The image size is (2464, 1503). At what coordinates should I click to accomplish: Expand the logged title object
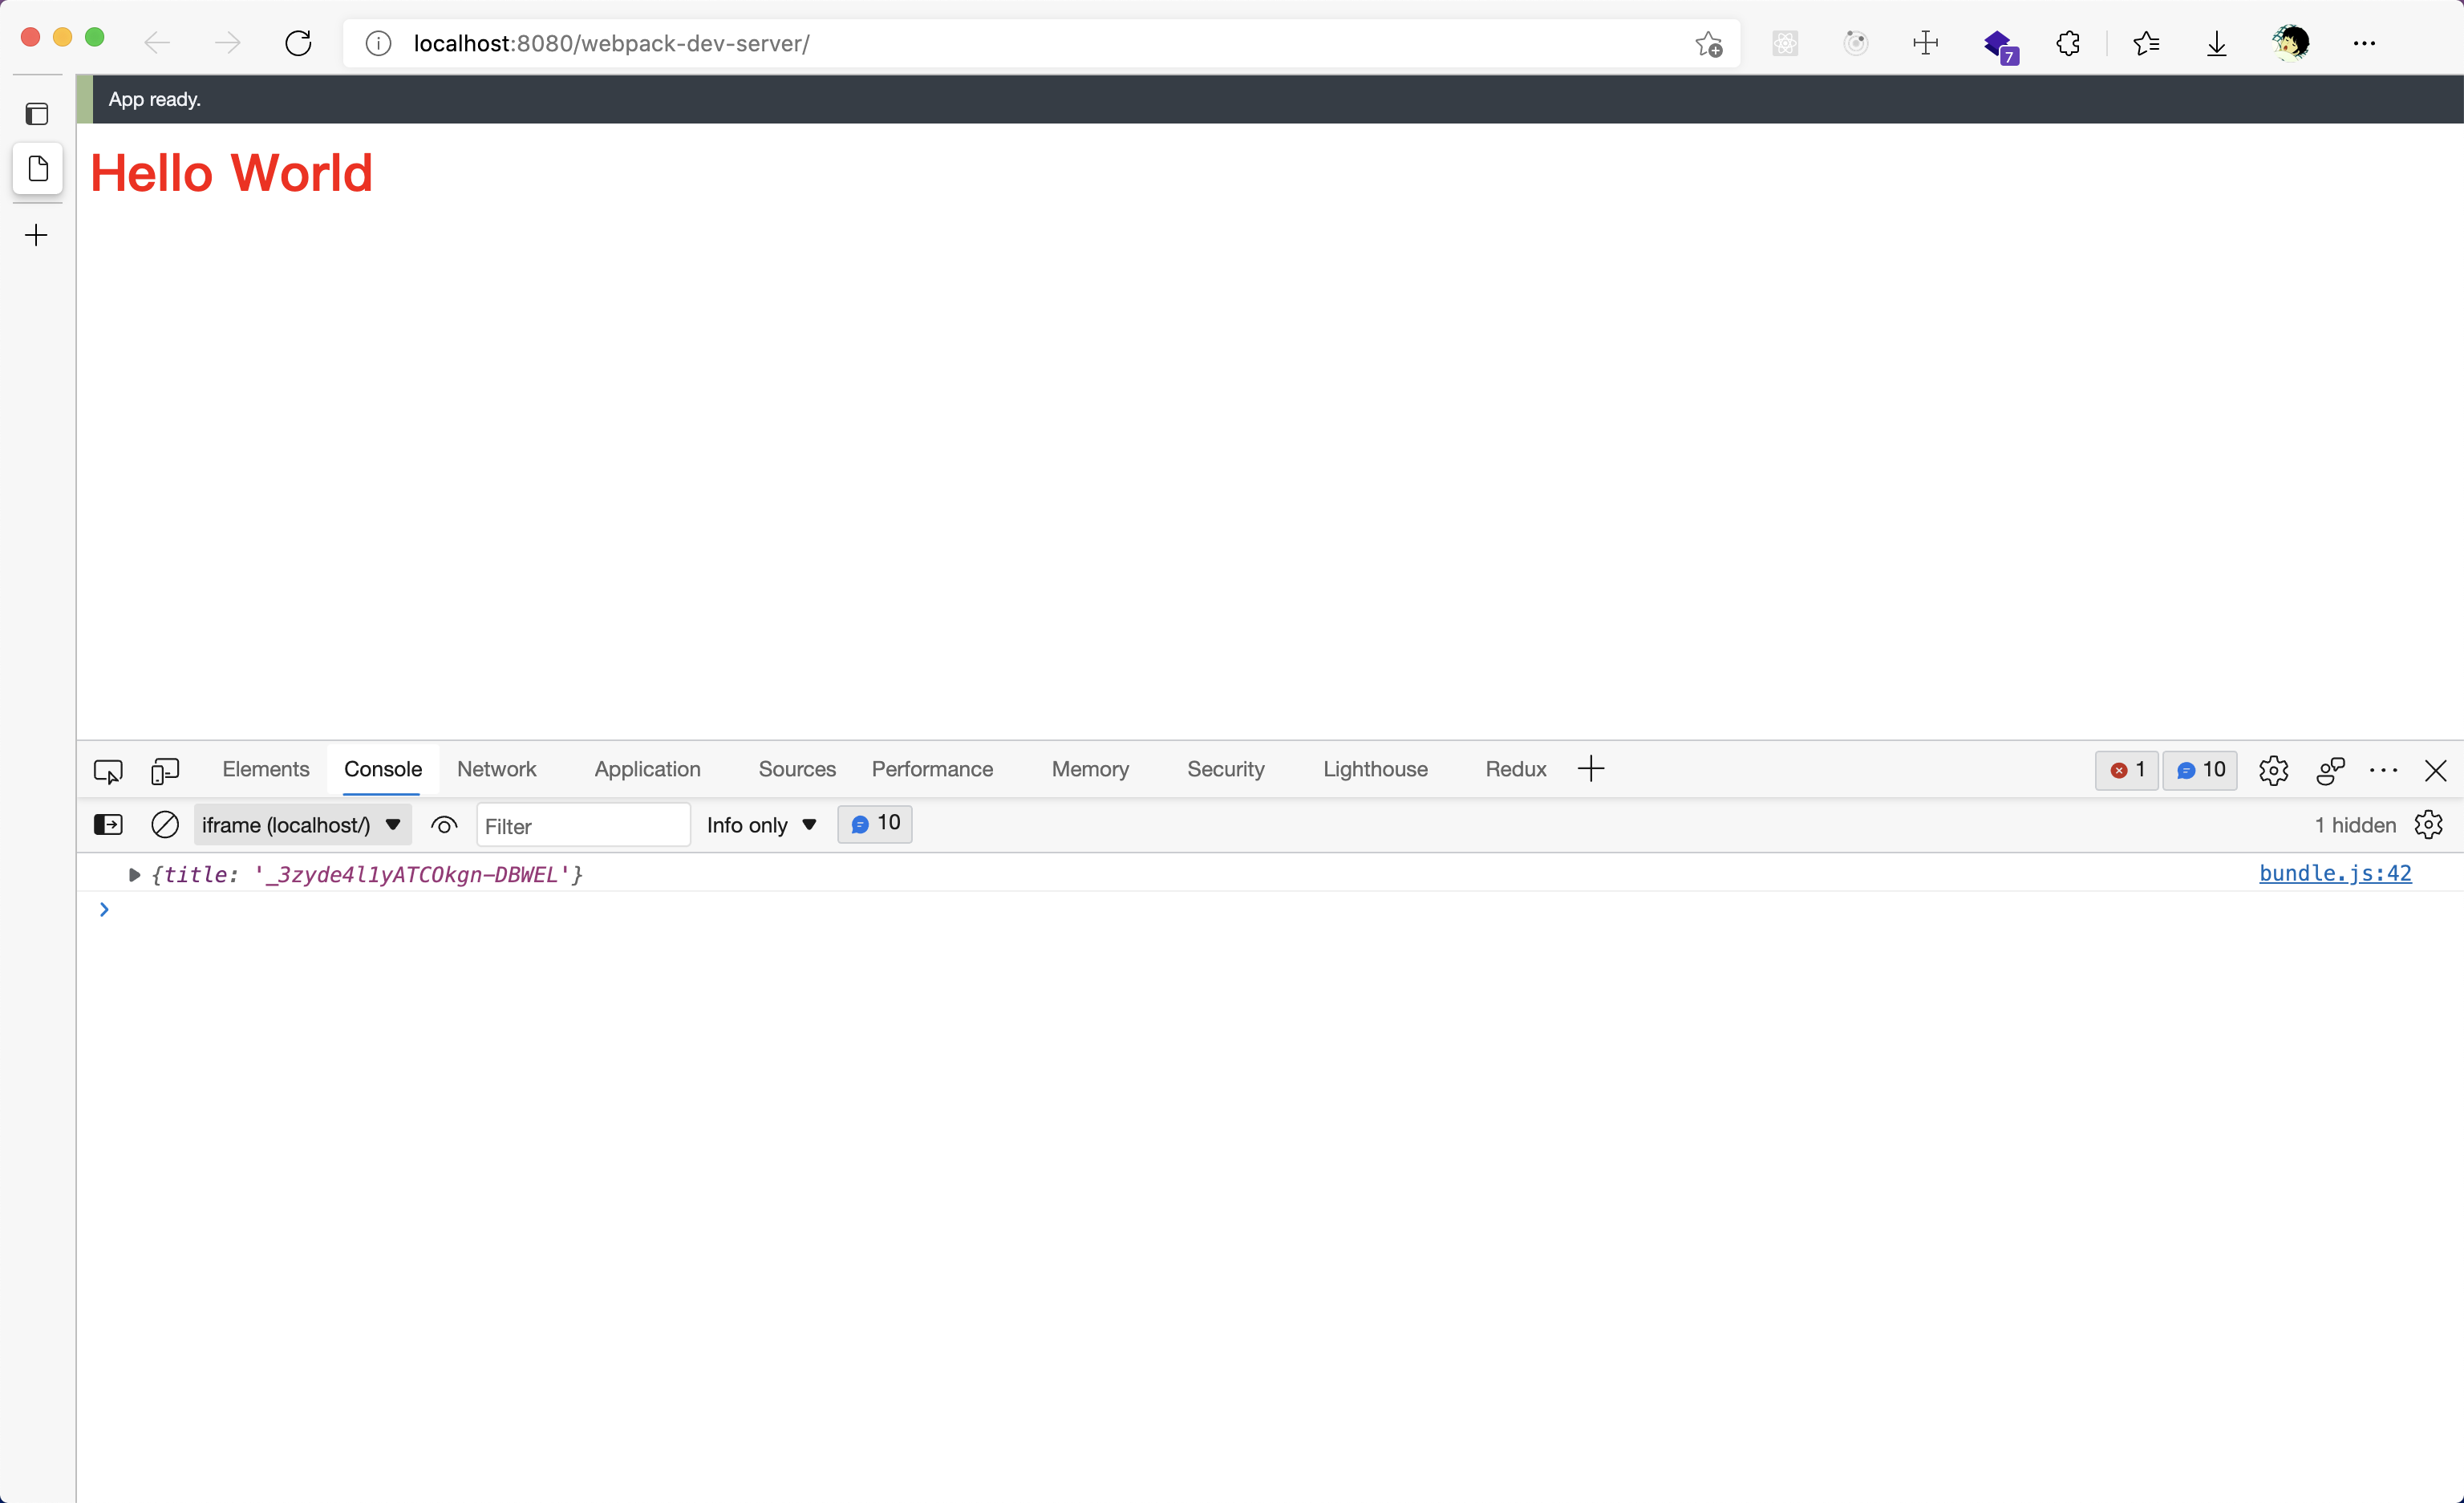[x=134, y=875]
